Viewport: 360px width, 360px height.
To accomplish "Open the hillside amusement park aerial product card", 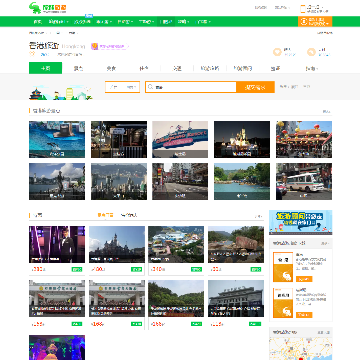I will click(176, 244).
